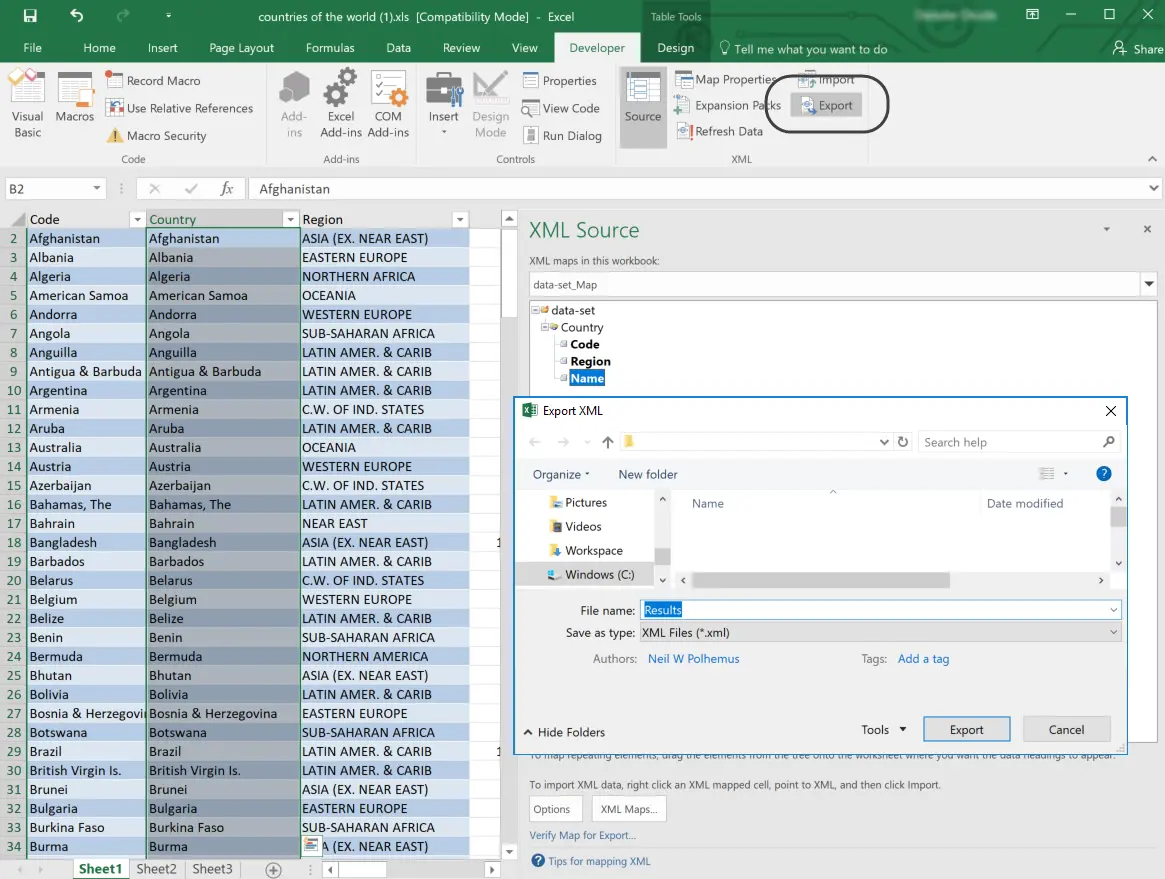Open the Verify Map for Export link
1165x879 pixels.
coord(582,835)
